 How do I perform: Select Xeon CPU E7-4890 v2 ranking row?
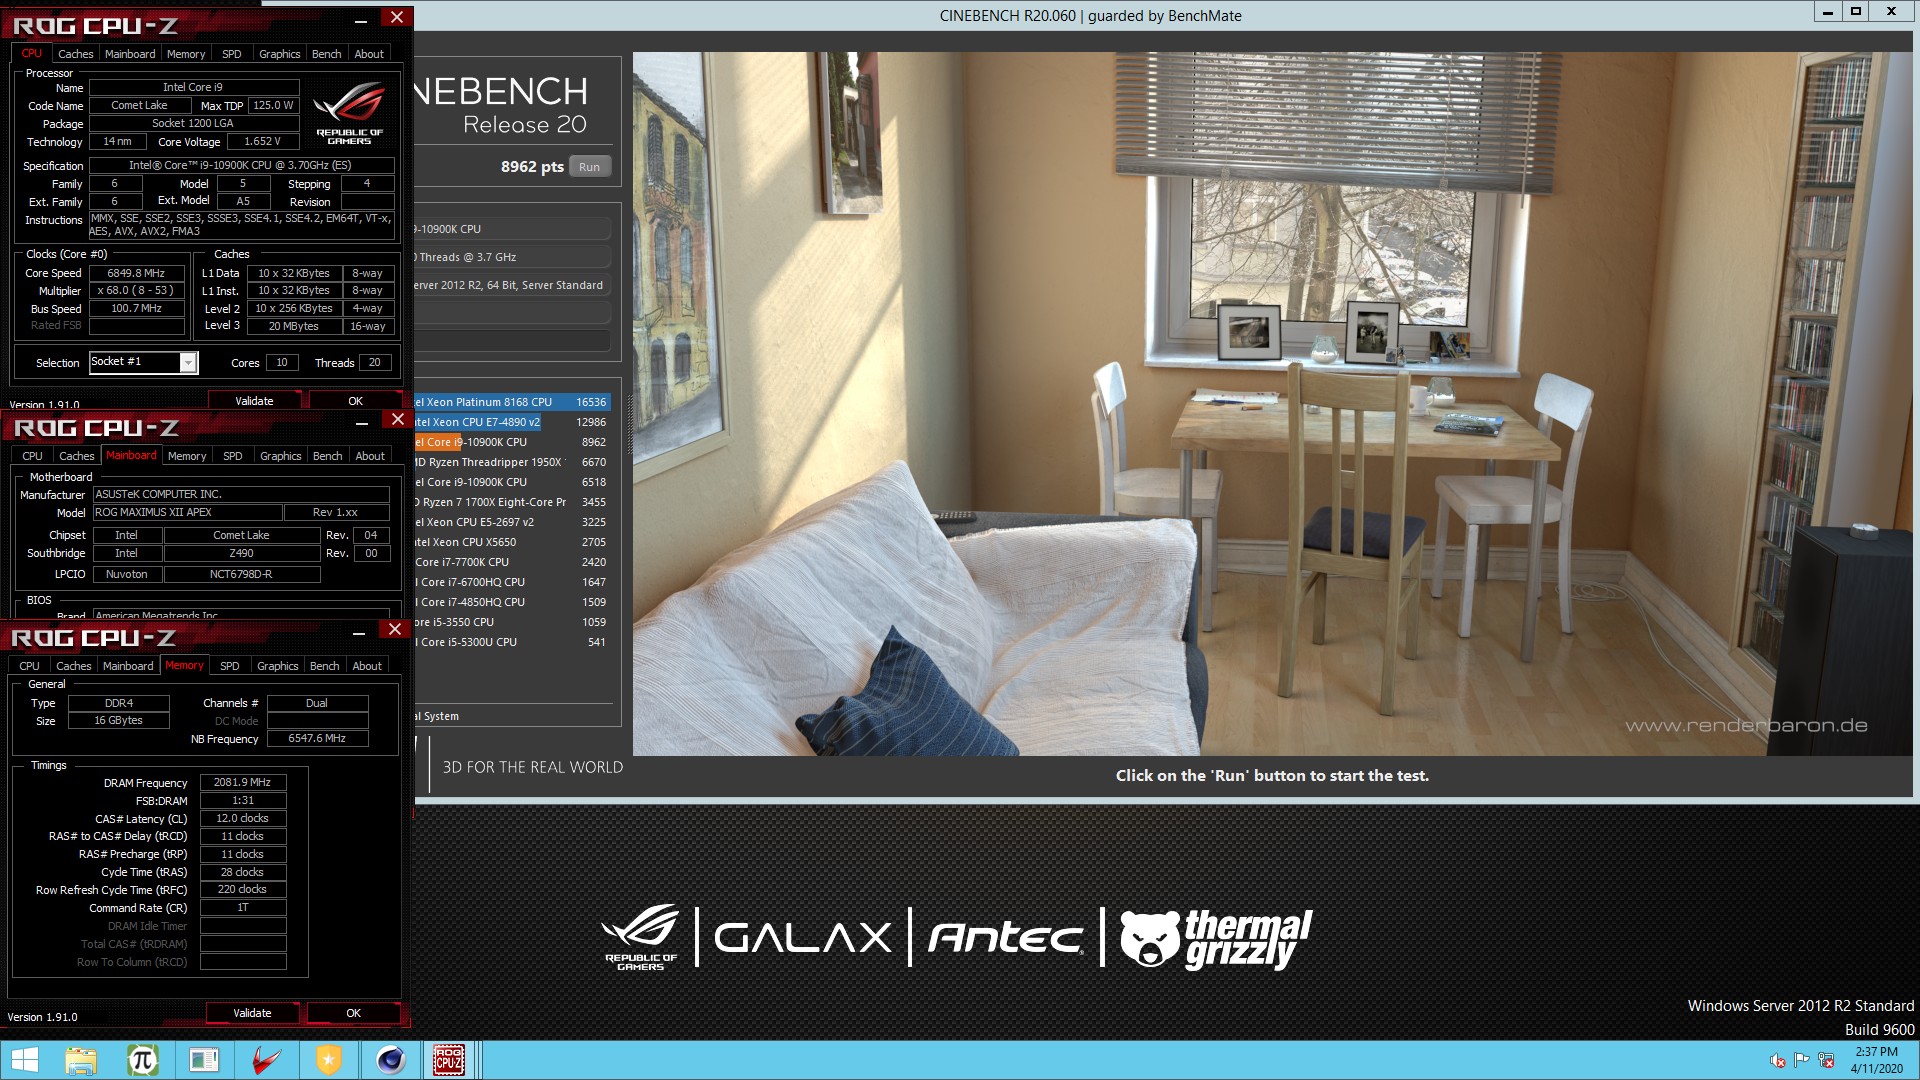coord(512,422)
